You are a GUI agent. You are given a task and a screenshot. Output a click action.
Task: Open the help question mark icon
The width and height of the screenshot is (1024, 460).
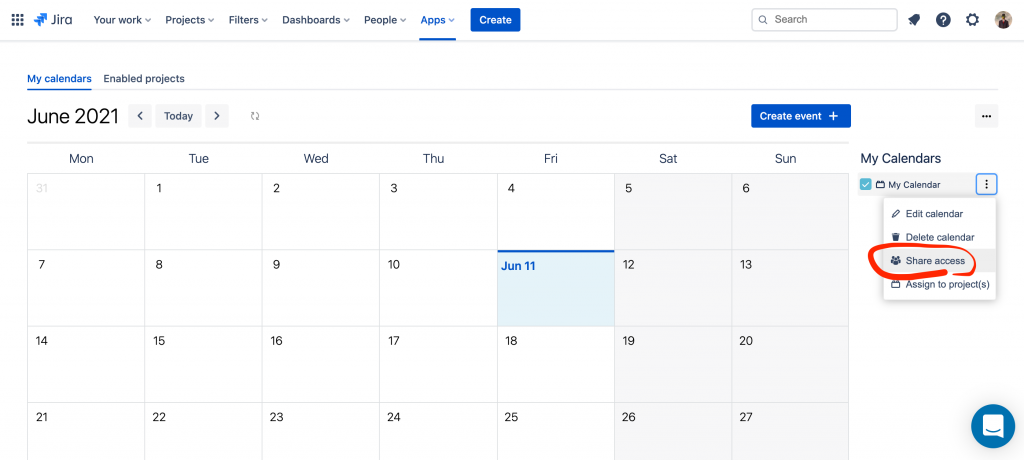click(943, 20)
